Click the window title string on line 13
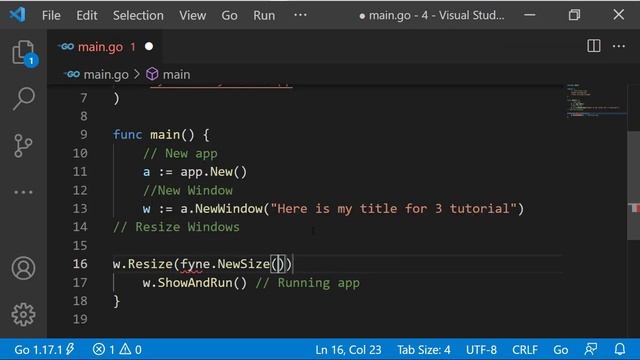 coord(393,209)
